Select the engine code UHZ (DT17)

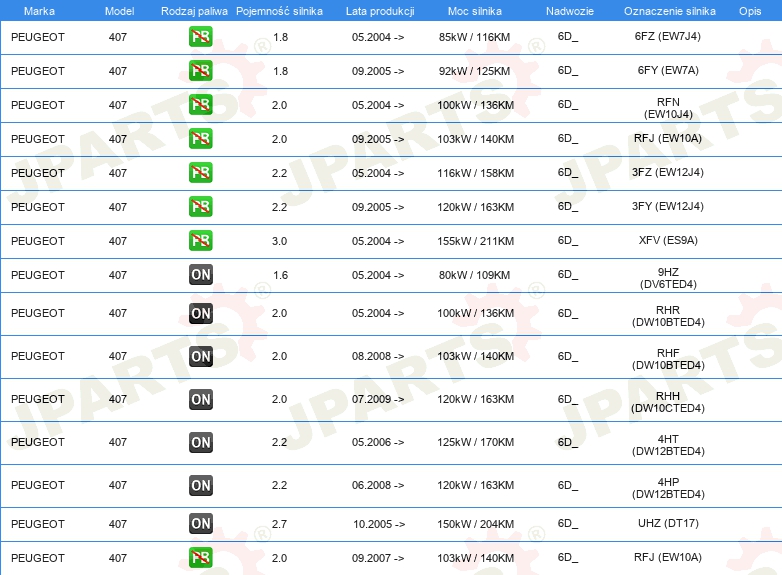668,523
